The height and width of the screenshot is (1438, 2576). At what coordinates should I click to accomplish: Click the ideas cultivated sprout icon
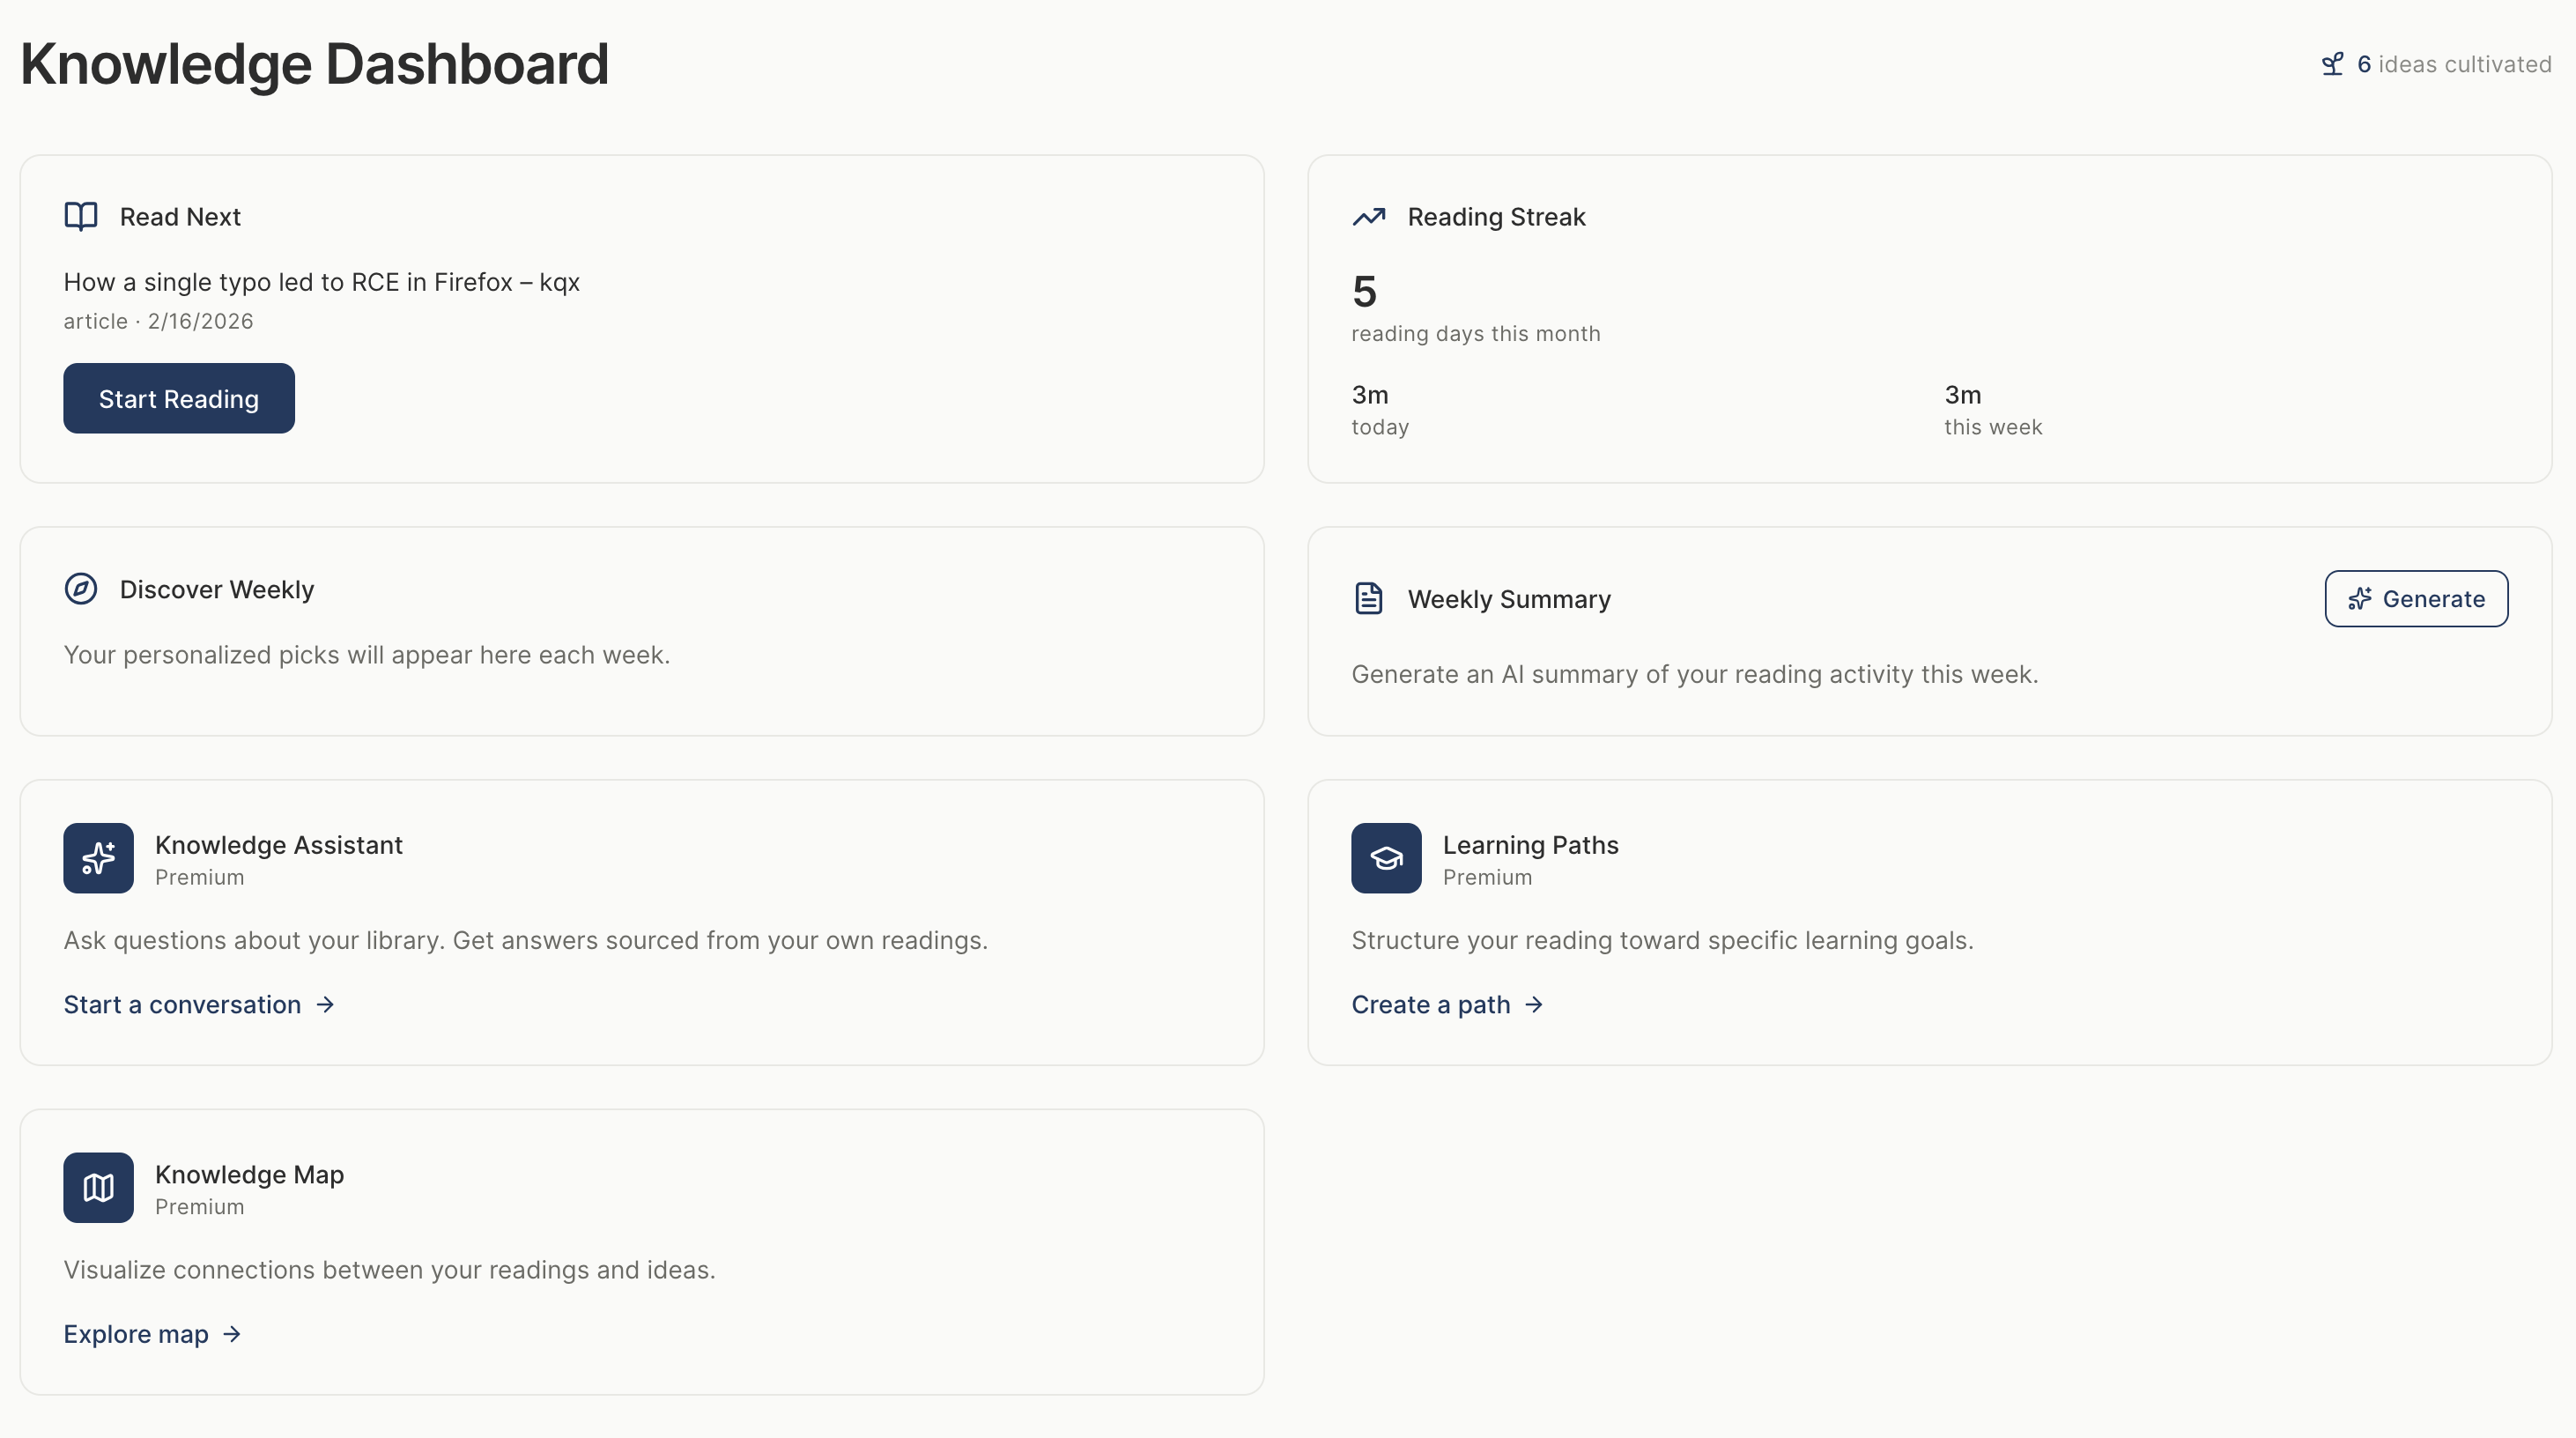tap(2332, 63)
